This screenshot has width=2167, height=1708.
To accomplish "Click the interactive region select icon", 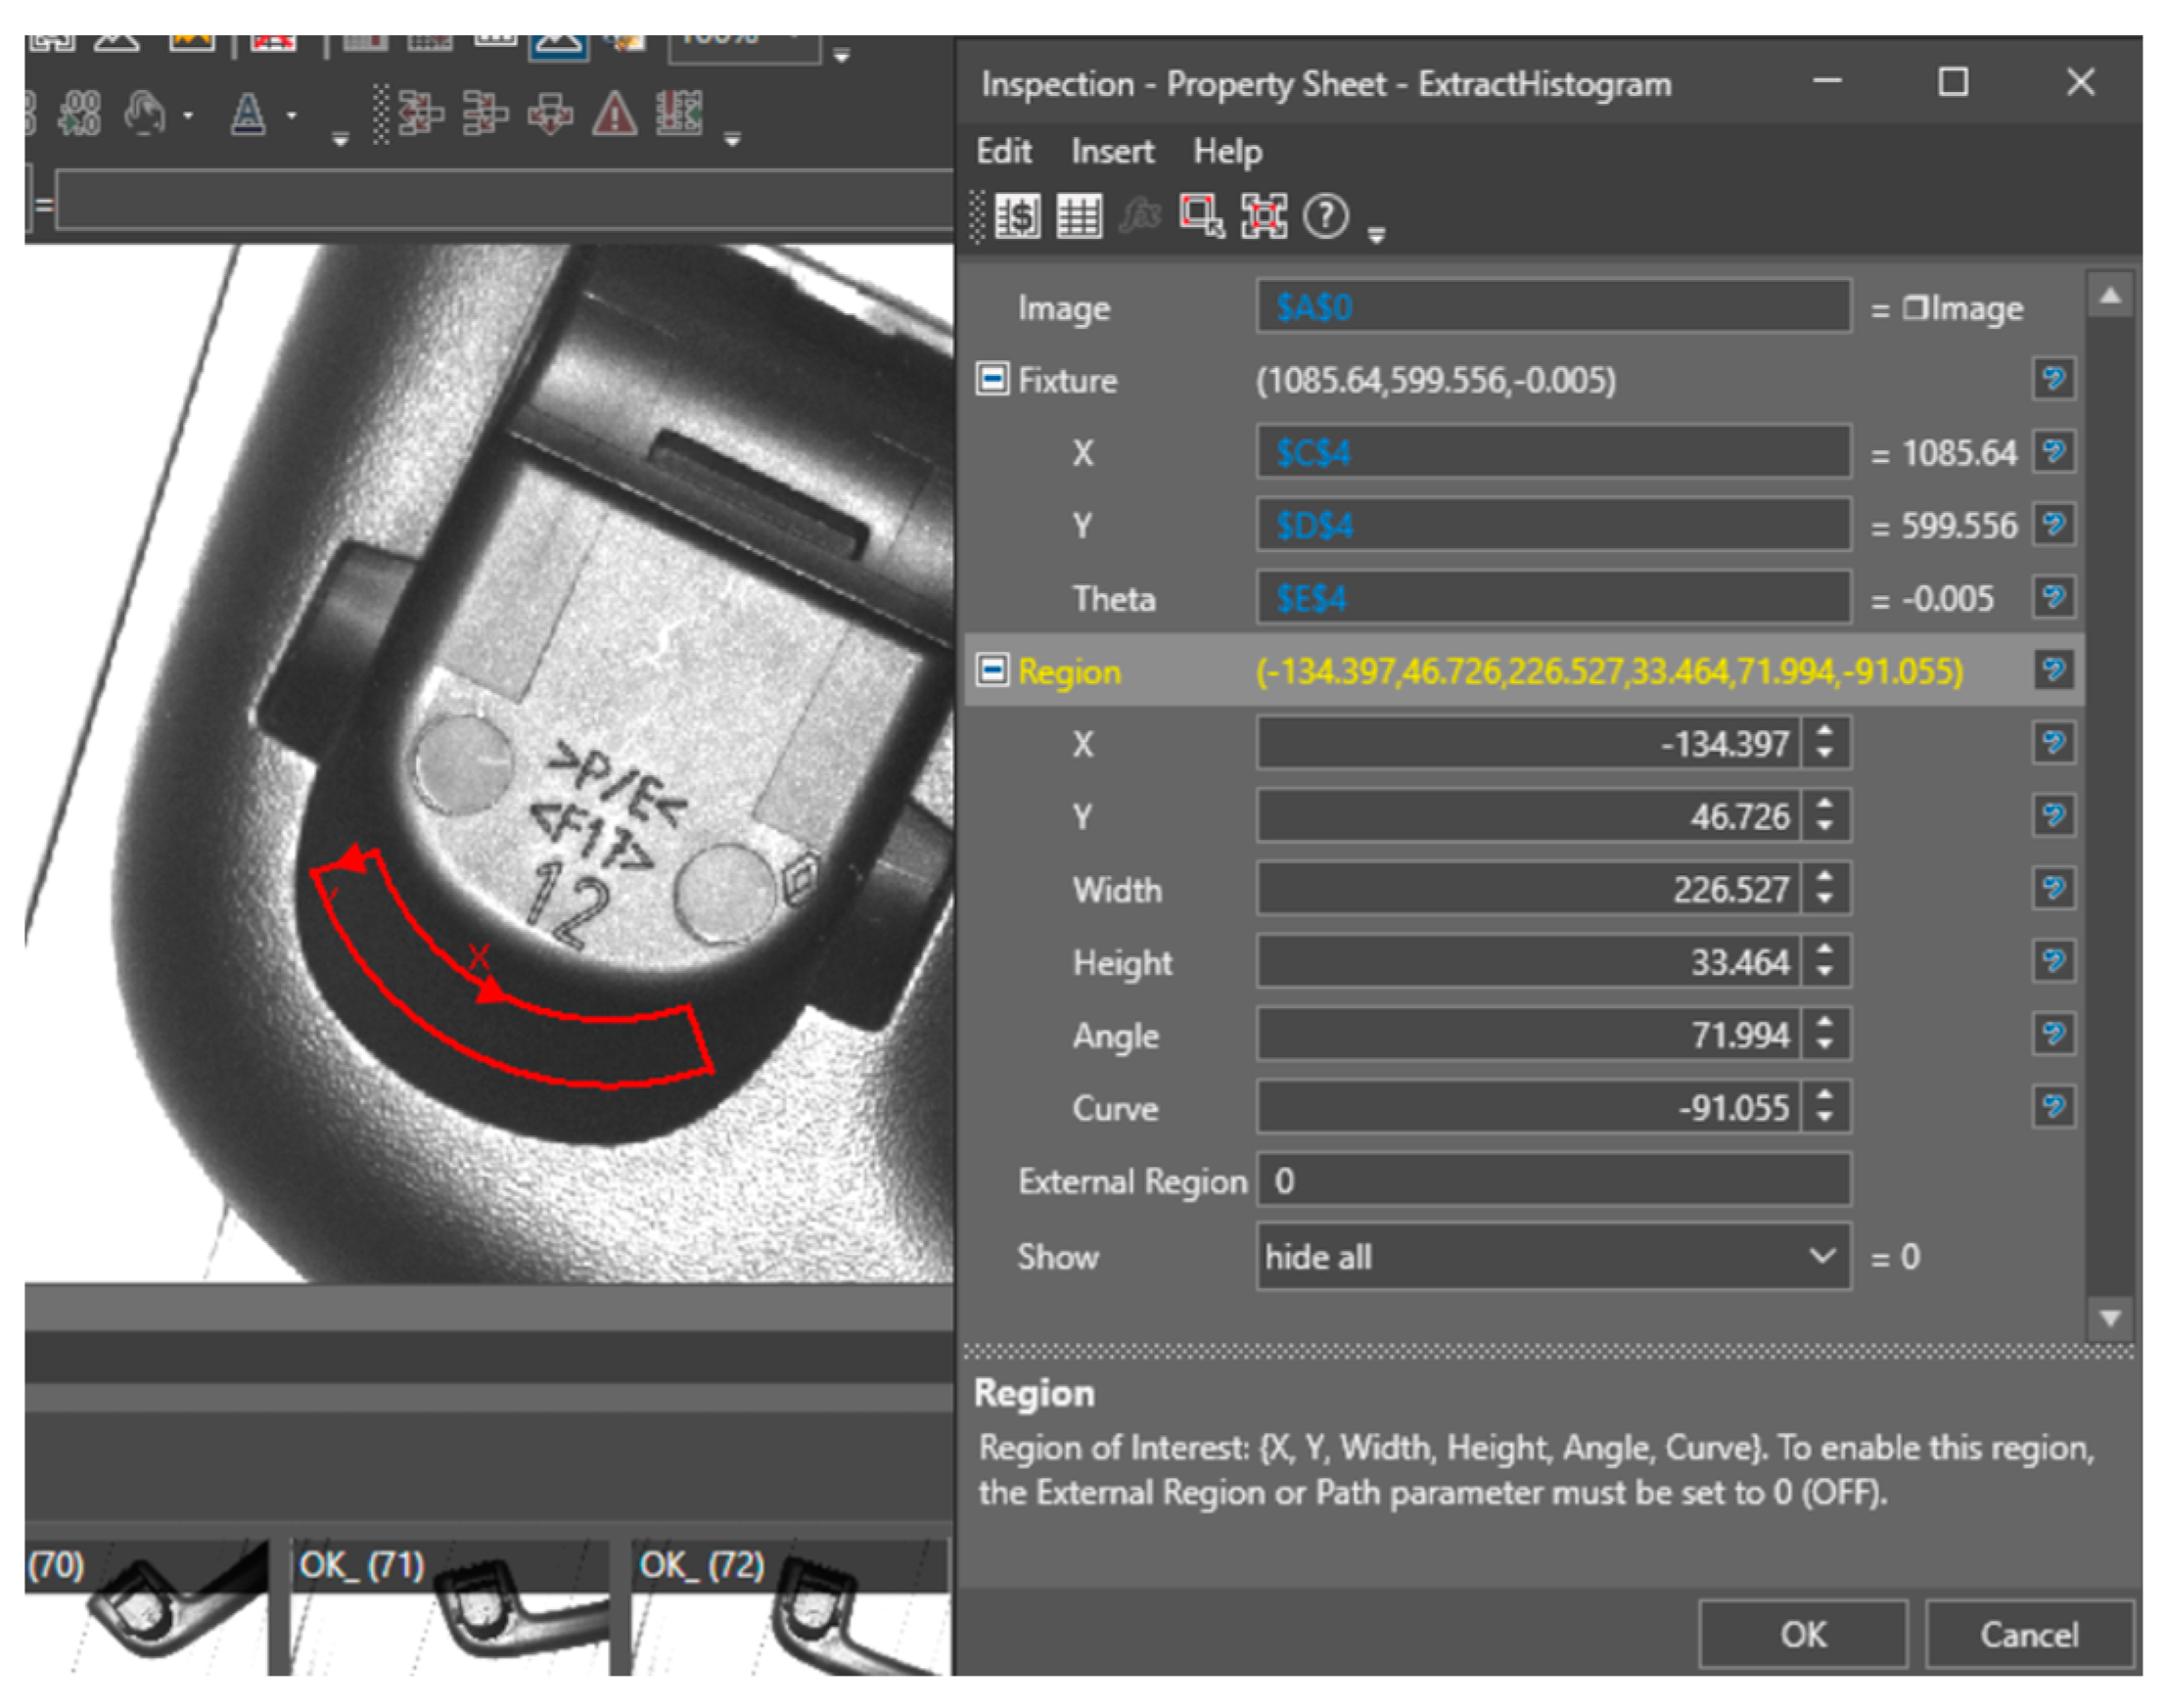I will (x=1200, y=216).
